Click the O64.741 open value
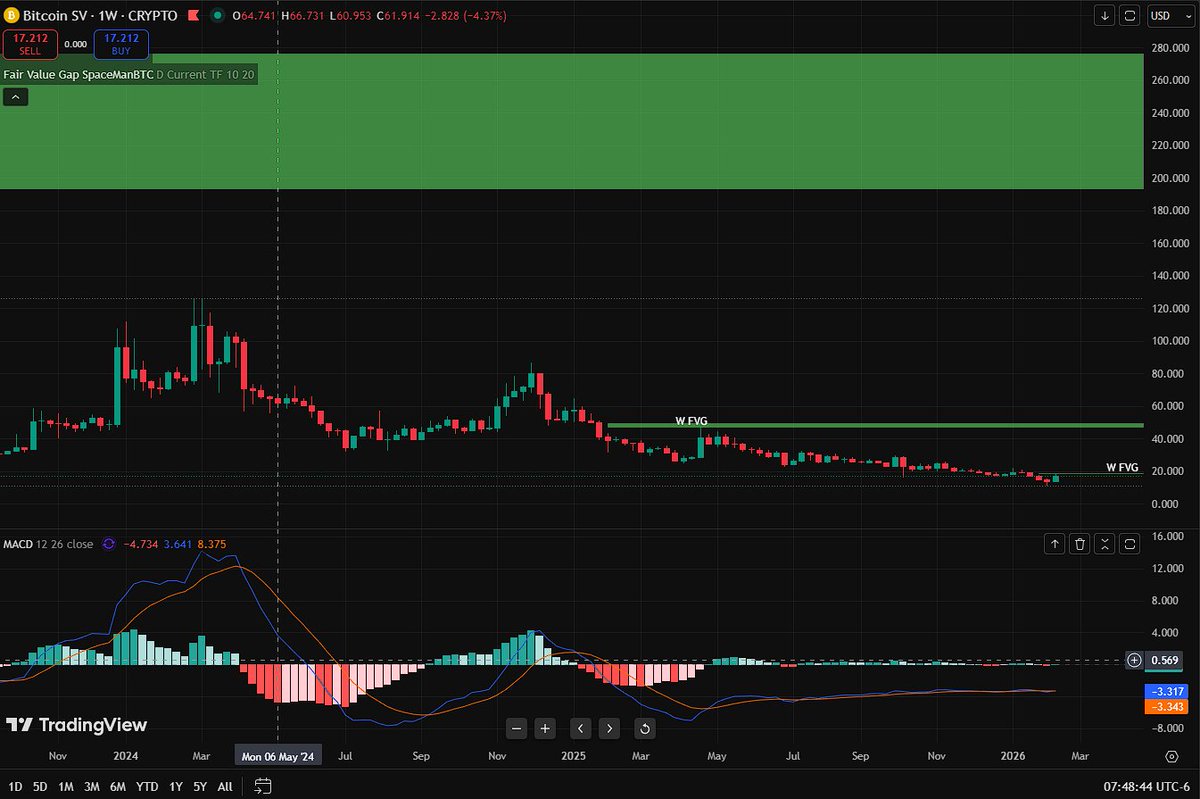Viewport: 1200px width, 799px height. coord(256,16)
